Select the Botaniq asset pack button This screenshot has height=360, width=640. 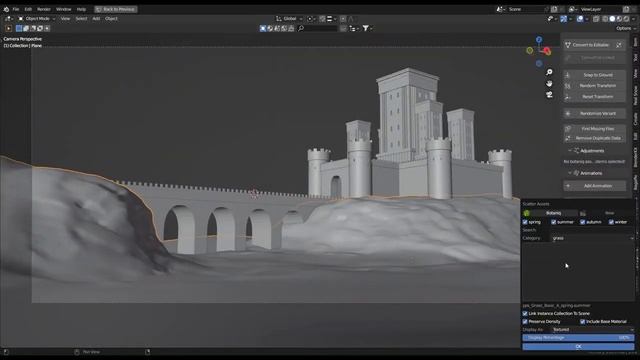549,213
